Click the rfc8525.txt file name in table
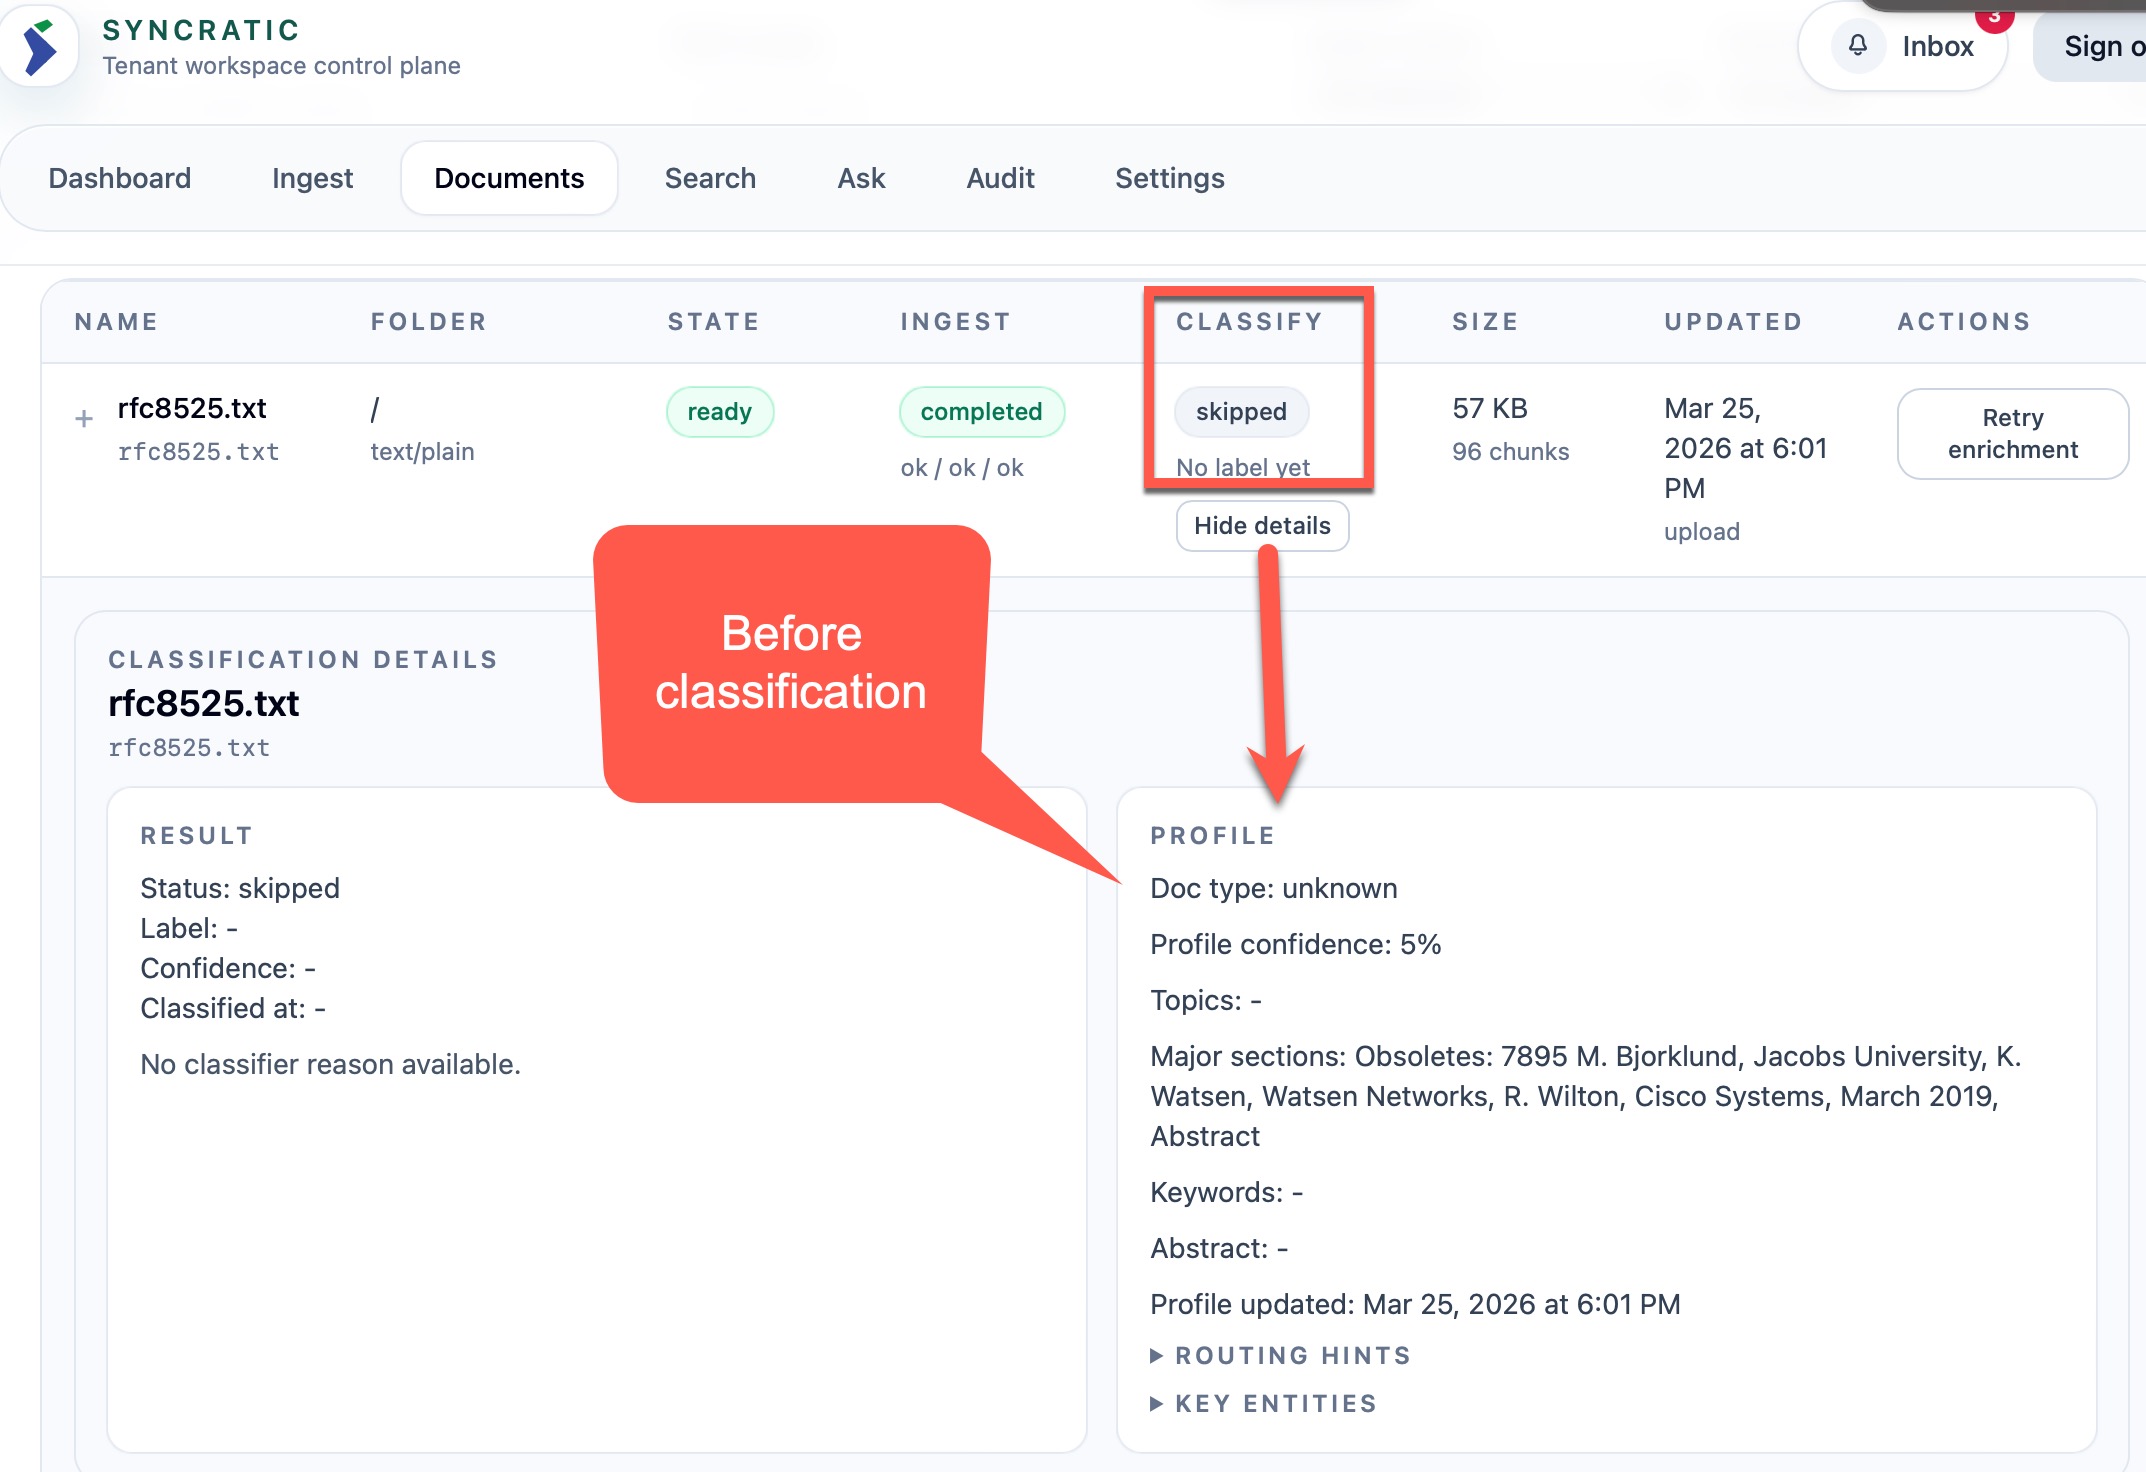The height and width of the screenshot is (1472, 2146). (192, 408)
